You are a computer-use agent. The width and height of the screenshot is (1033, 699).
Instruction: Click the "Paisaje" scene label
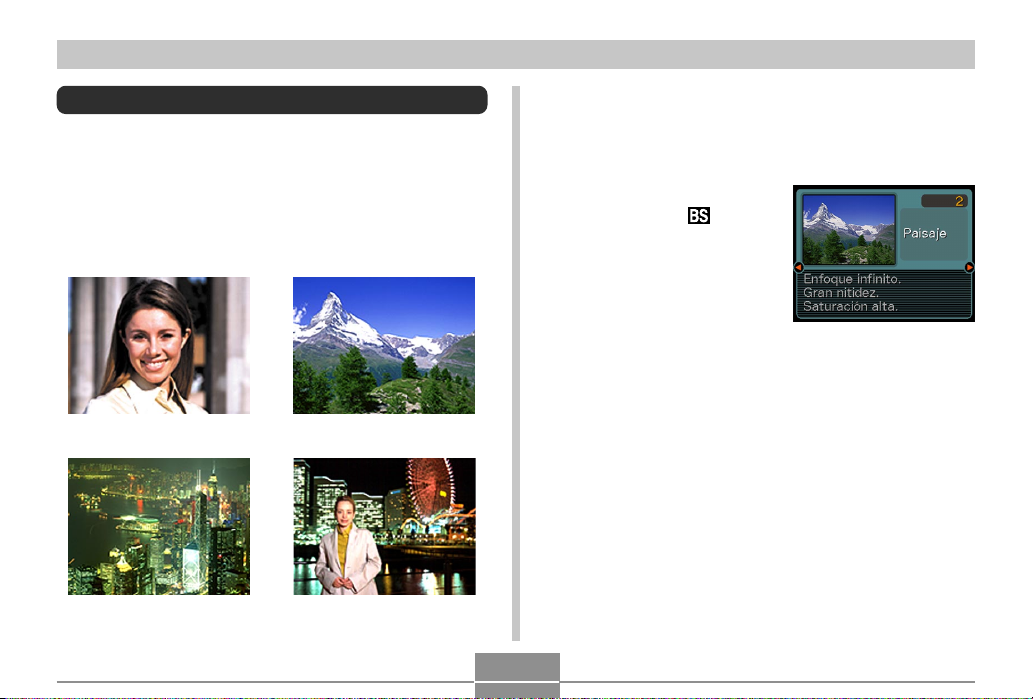pos(924,233)
